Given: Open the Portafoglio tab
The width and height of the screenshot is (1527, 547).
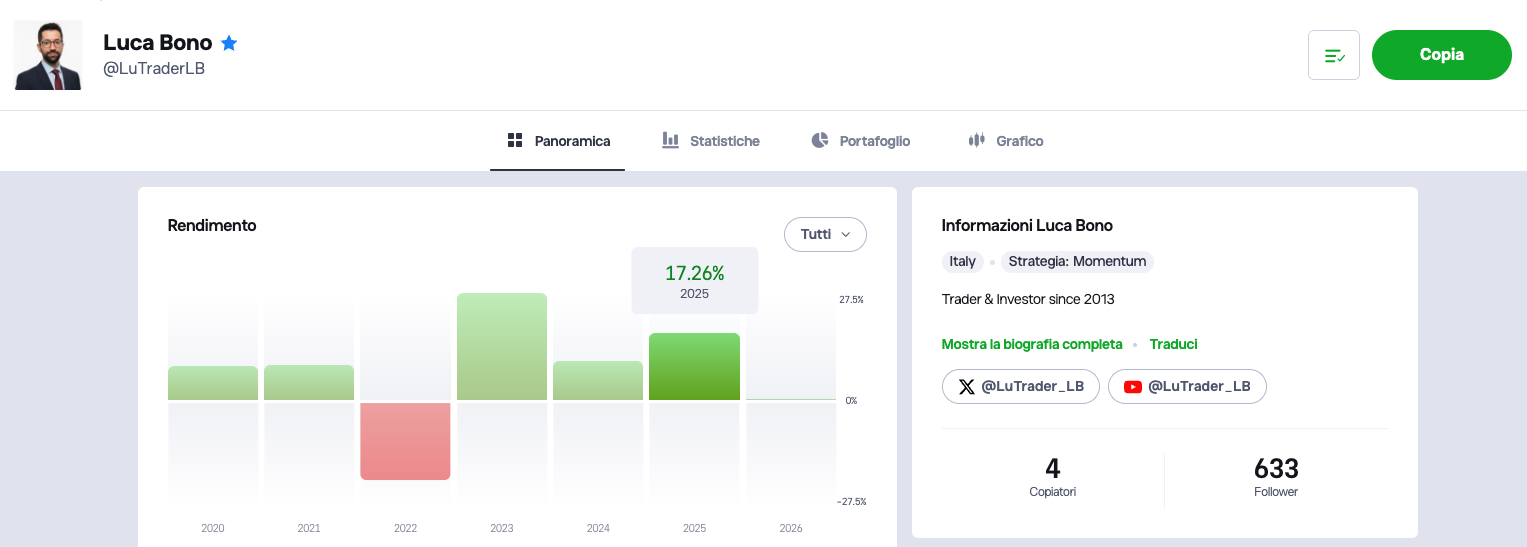Looking at the screenshot, I should click(x=861, y=141).
